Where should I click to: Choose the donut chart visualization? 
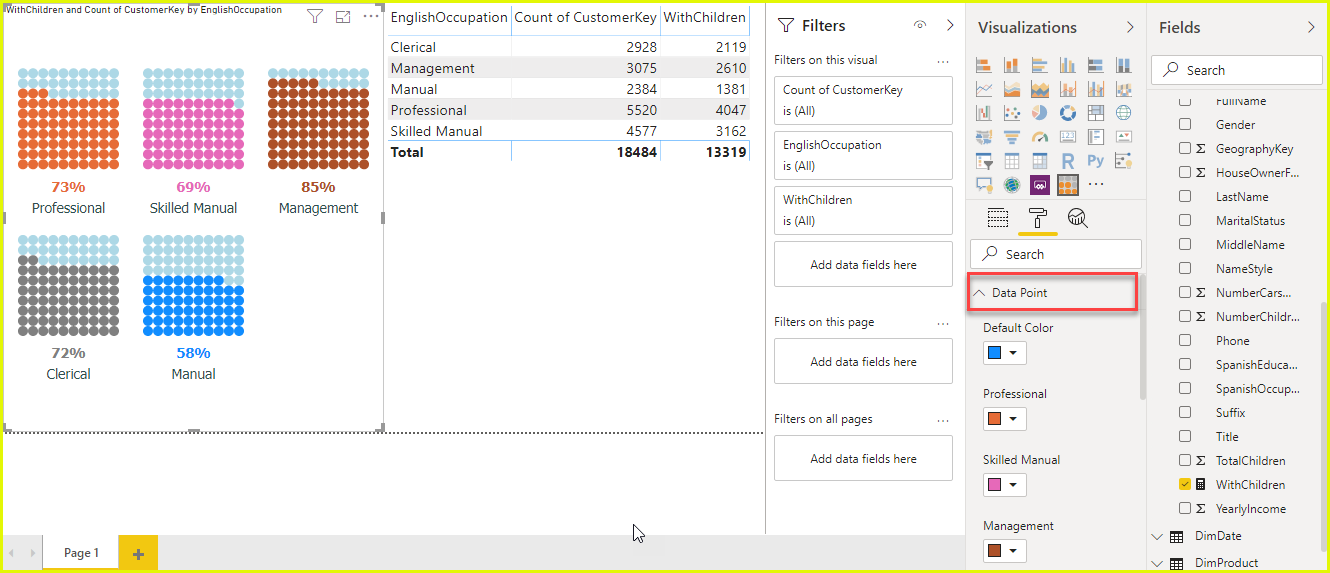point(1068,113)
